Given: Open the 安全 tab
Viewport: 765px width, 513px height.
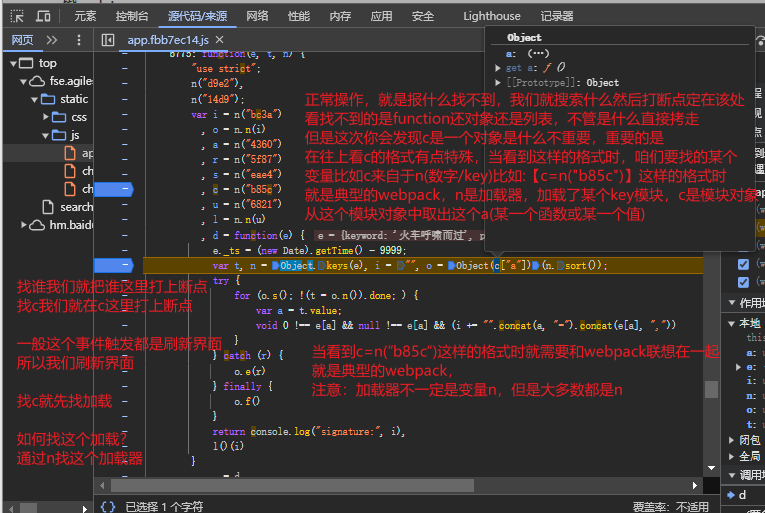Looking at the screenshot, I should [x=423, y=16].
